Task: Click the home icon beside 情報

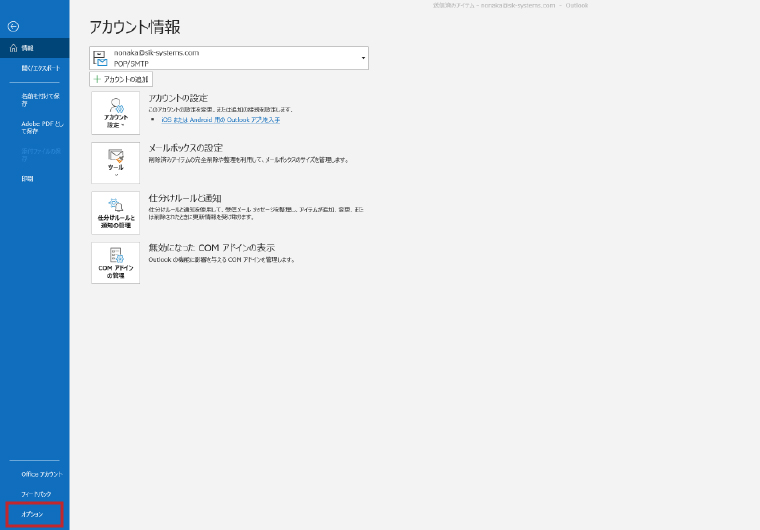Action: pyautogui.click(x=13, y=48)
